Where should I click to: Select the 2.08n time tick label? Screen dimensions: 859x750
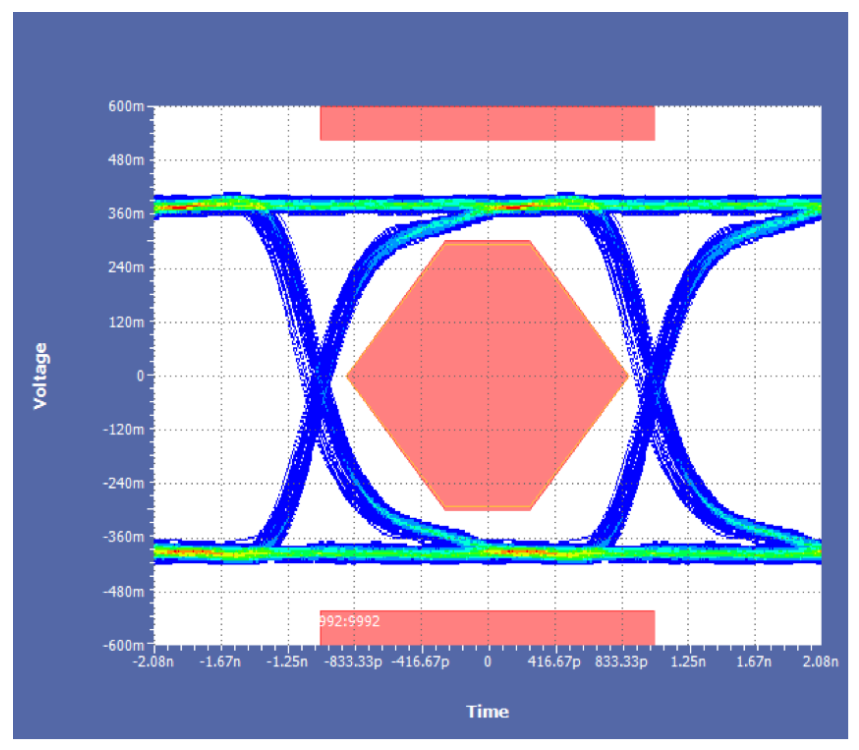[820, 661]
